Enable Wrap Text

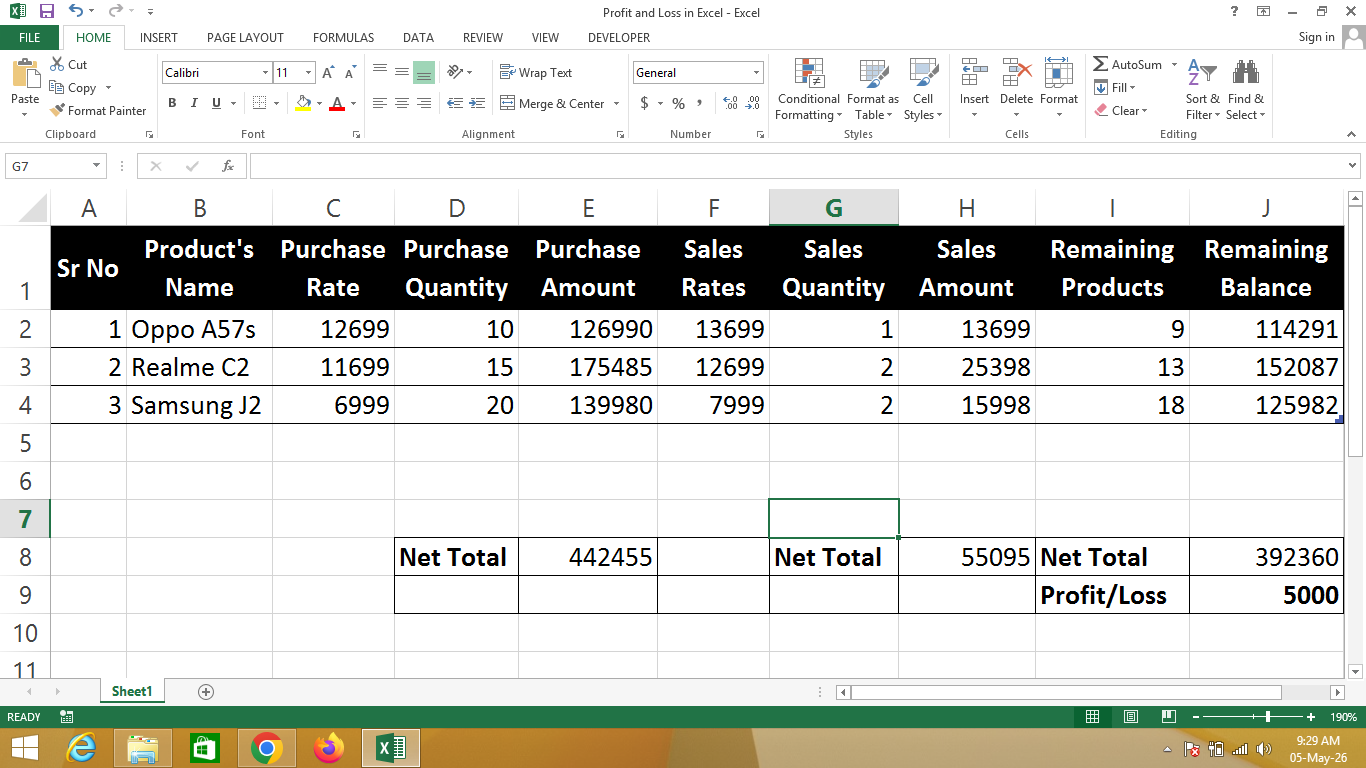pyautogui.click(x=536, y=72)
